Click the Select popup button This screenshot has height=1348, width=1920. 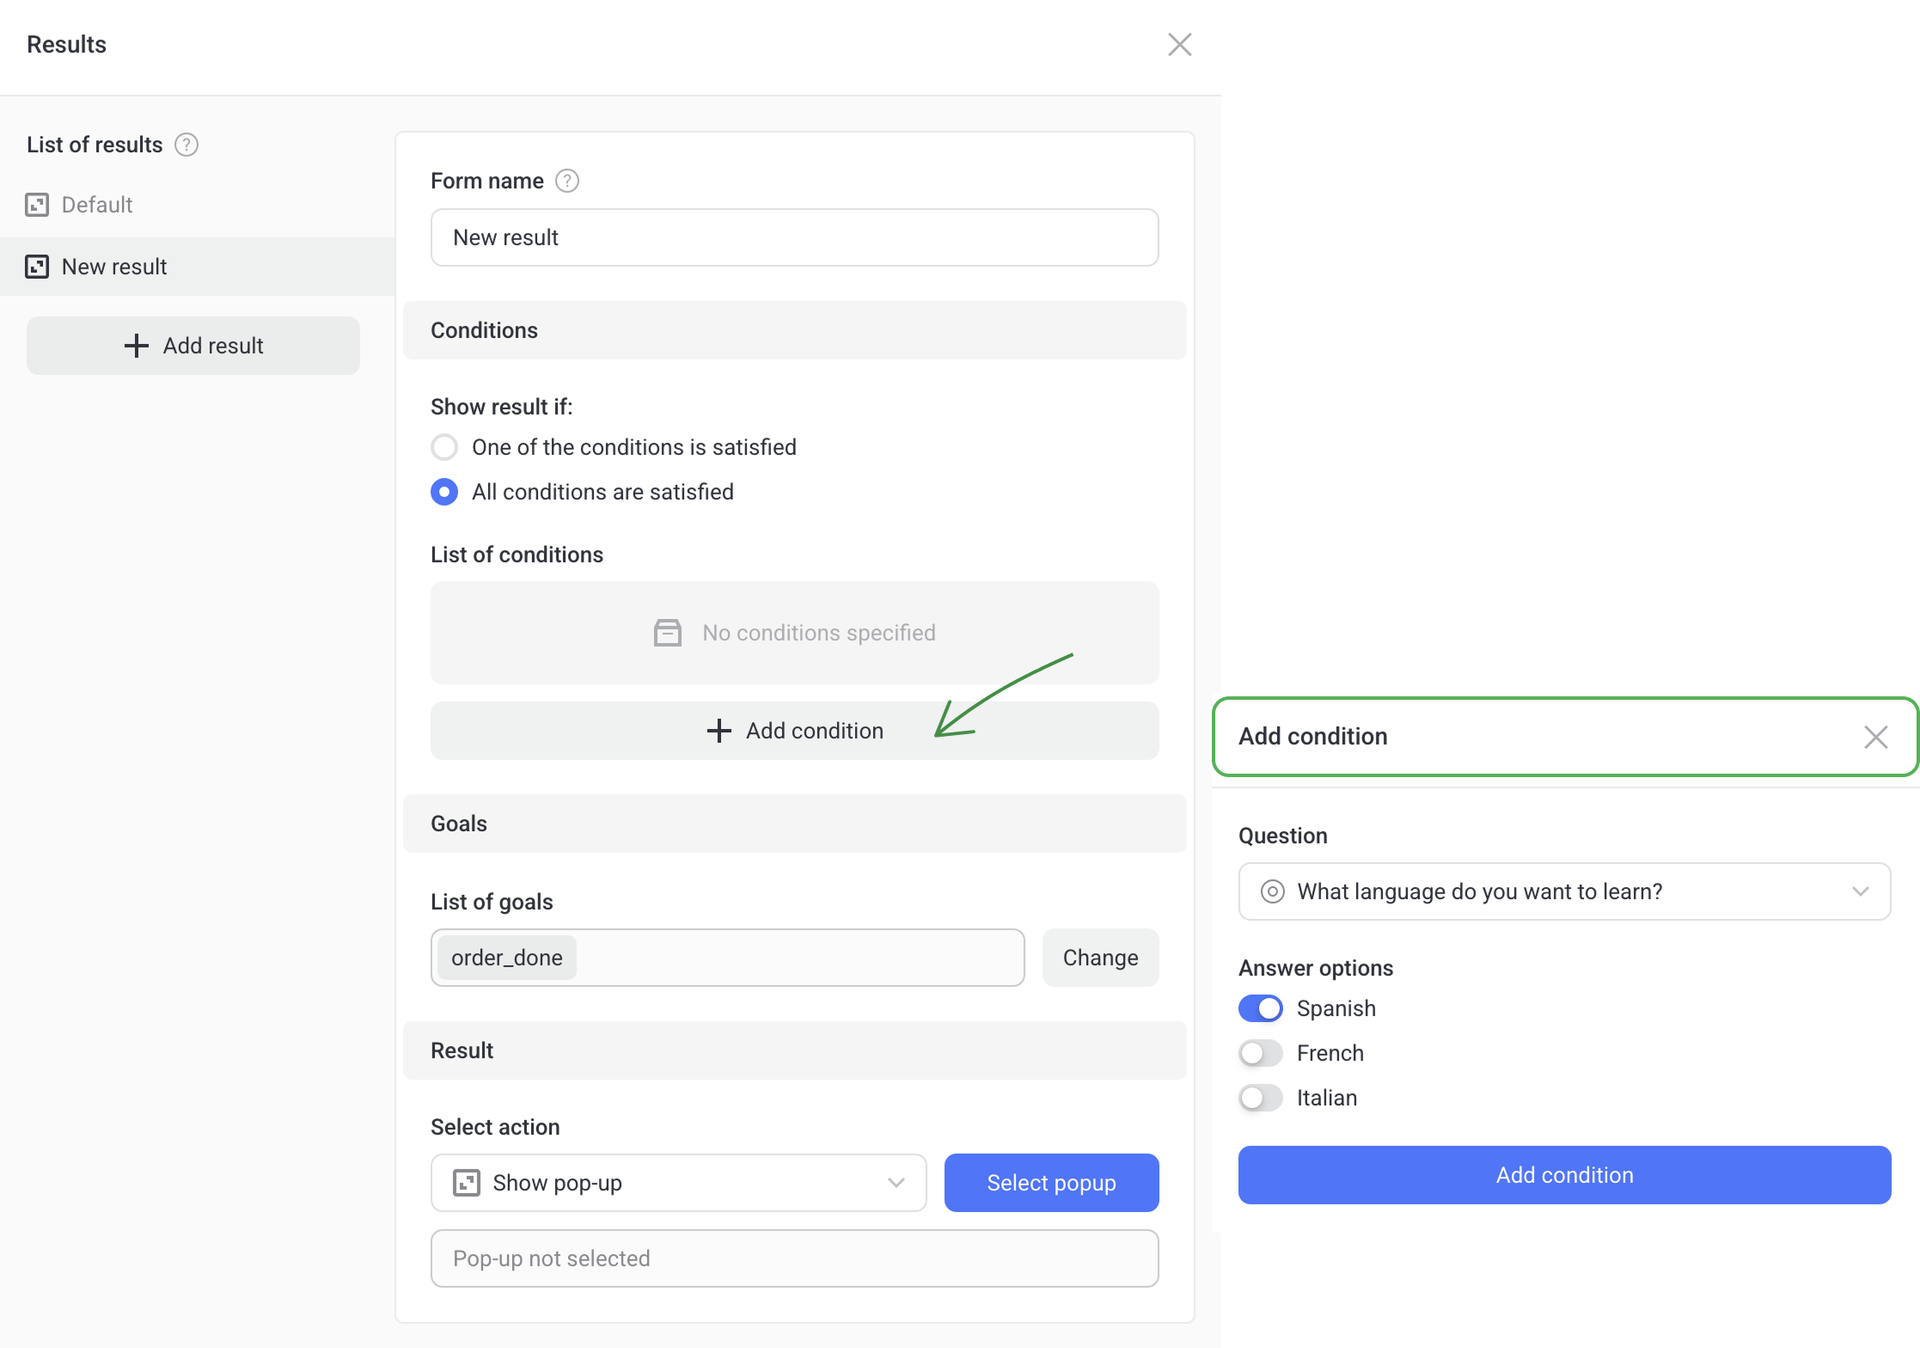tap(1051, 1183)
